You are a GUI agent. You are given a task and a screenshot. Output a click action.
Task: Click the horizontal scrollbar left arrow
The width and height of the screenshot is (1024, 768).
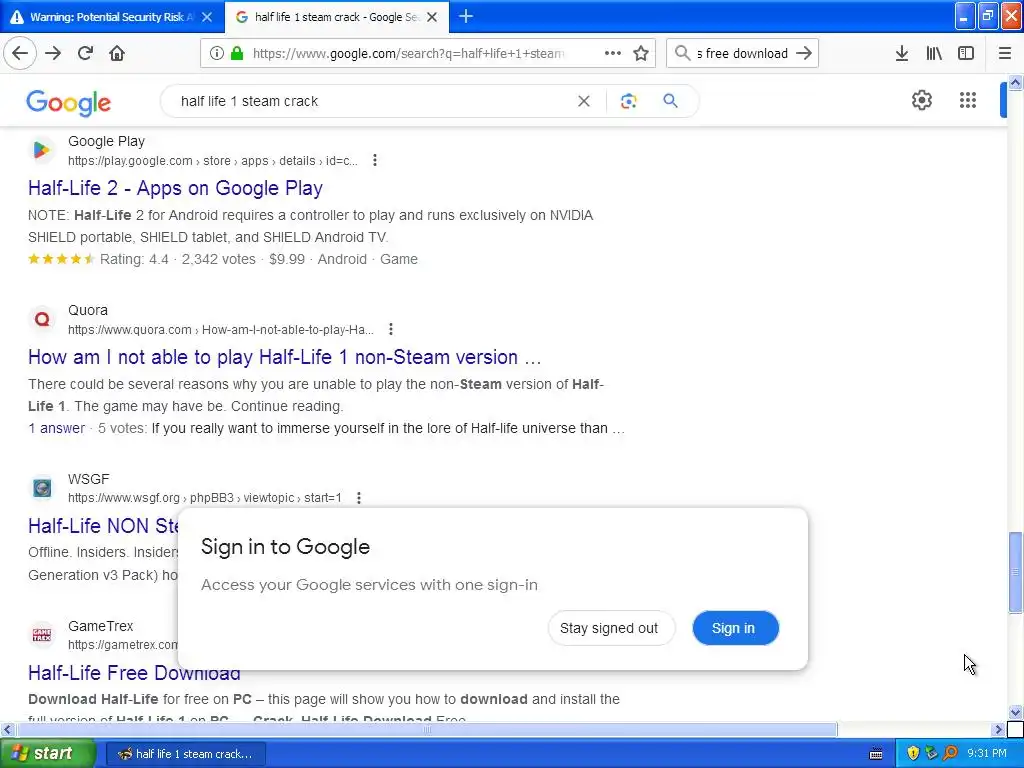pos(7,729)
